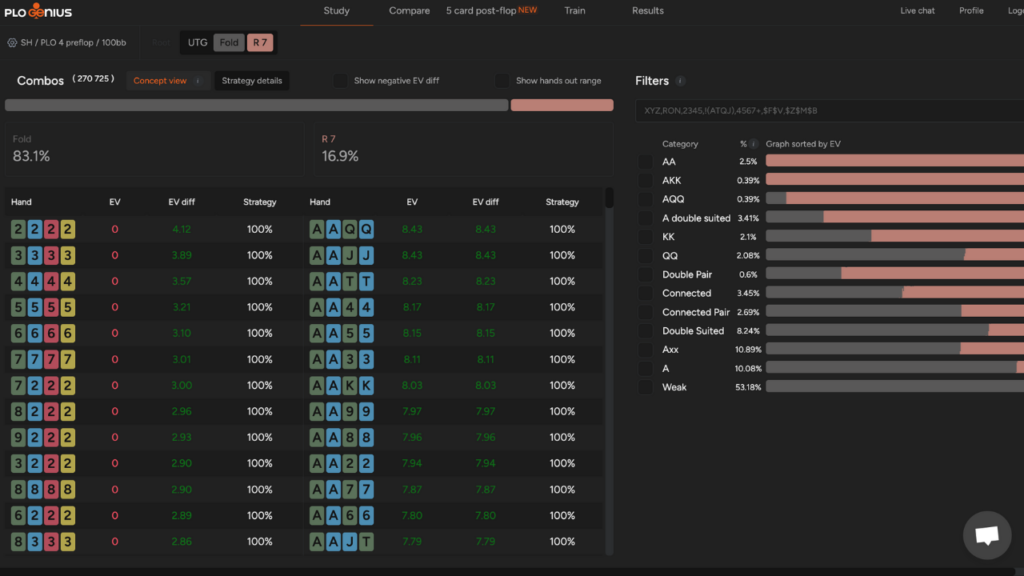
Task: Check the AA category filter
Action: [x=645, y=162]
